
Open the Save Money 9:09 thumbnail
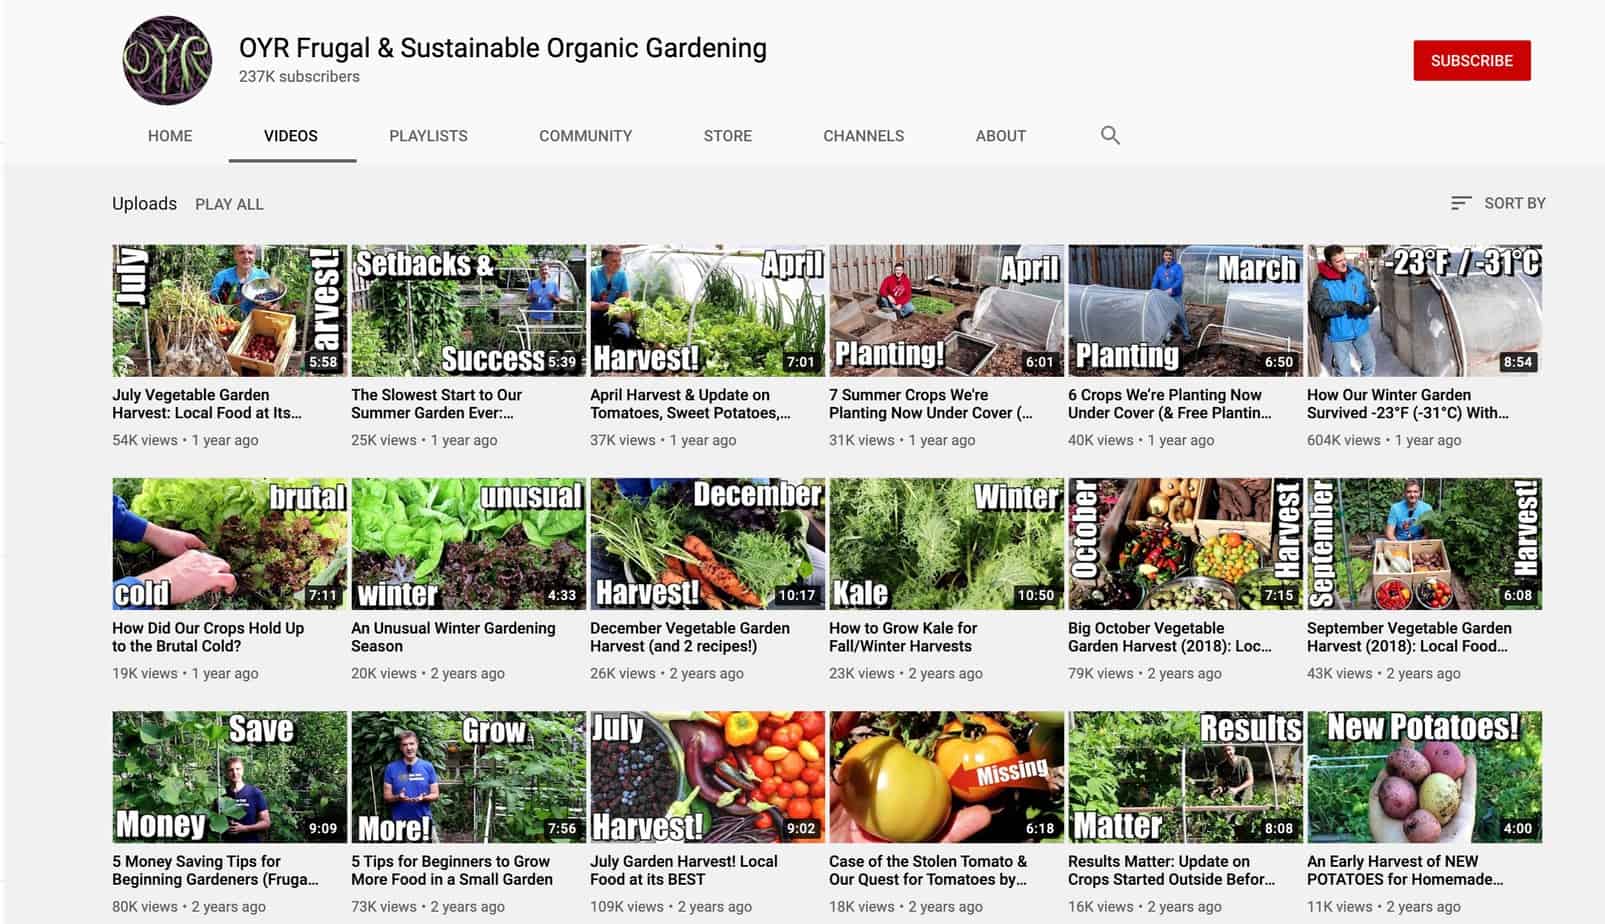tap(229, 776)
